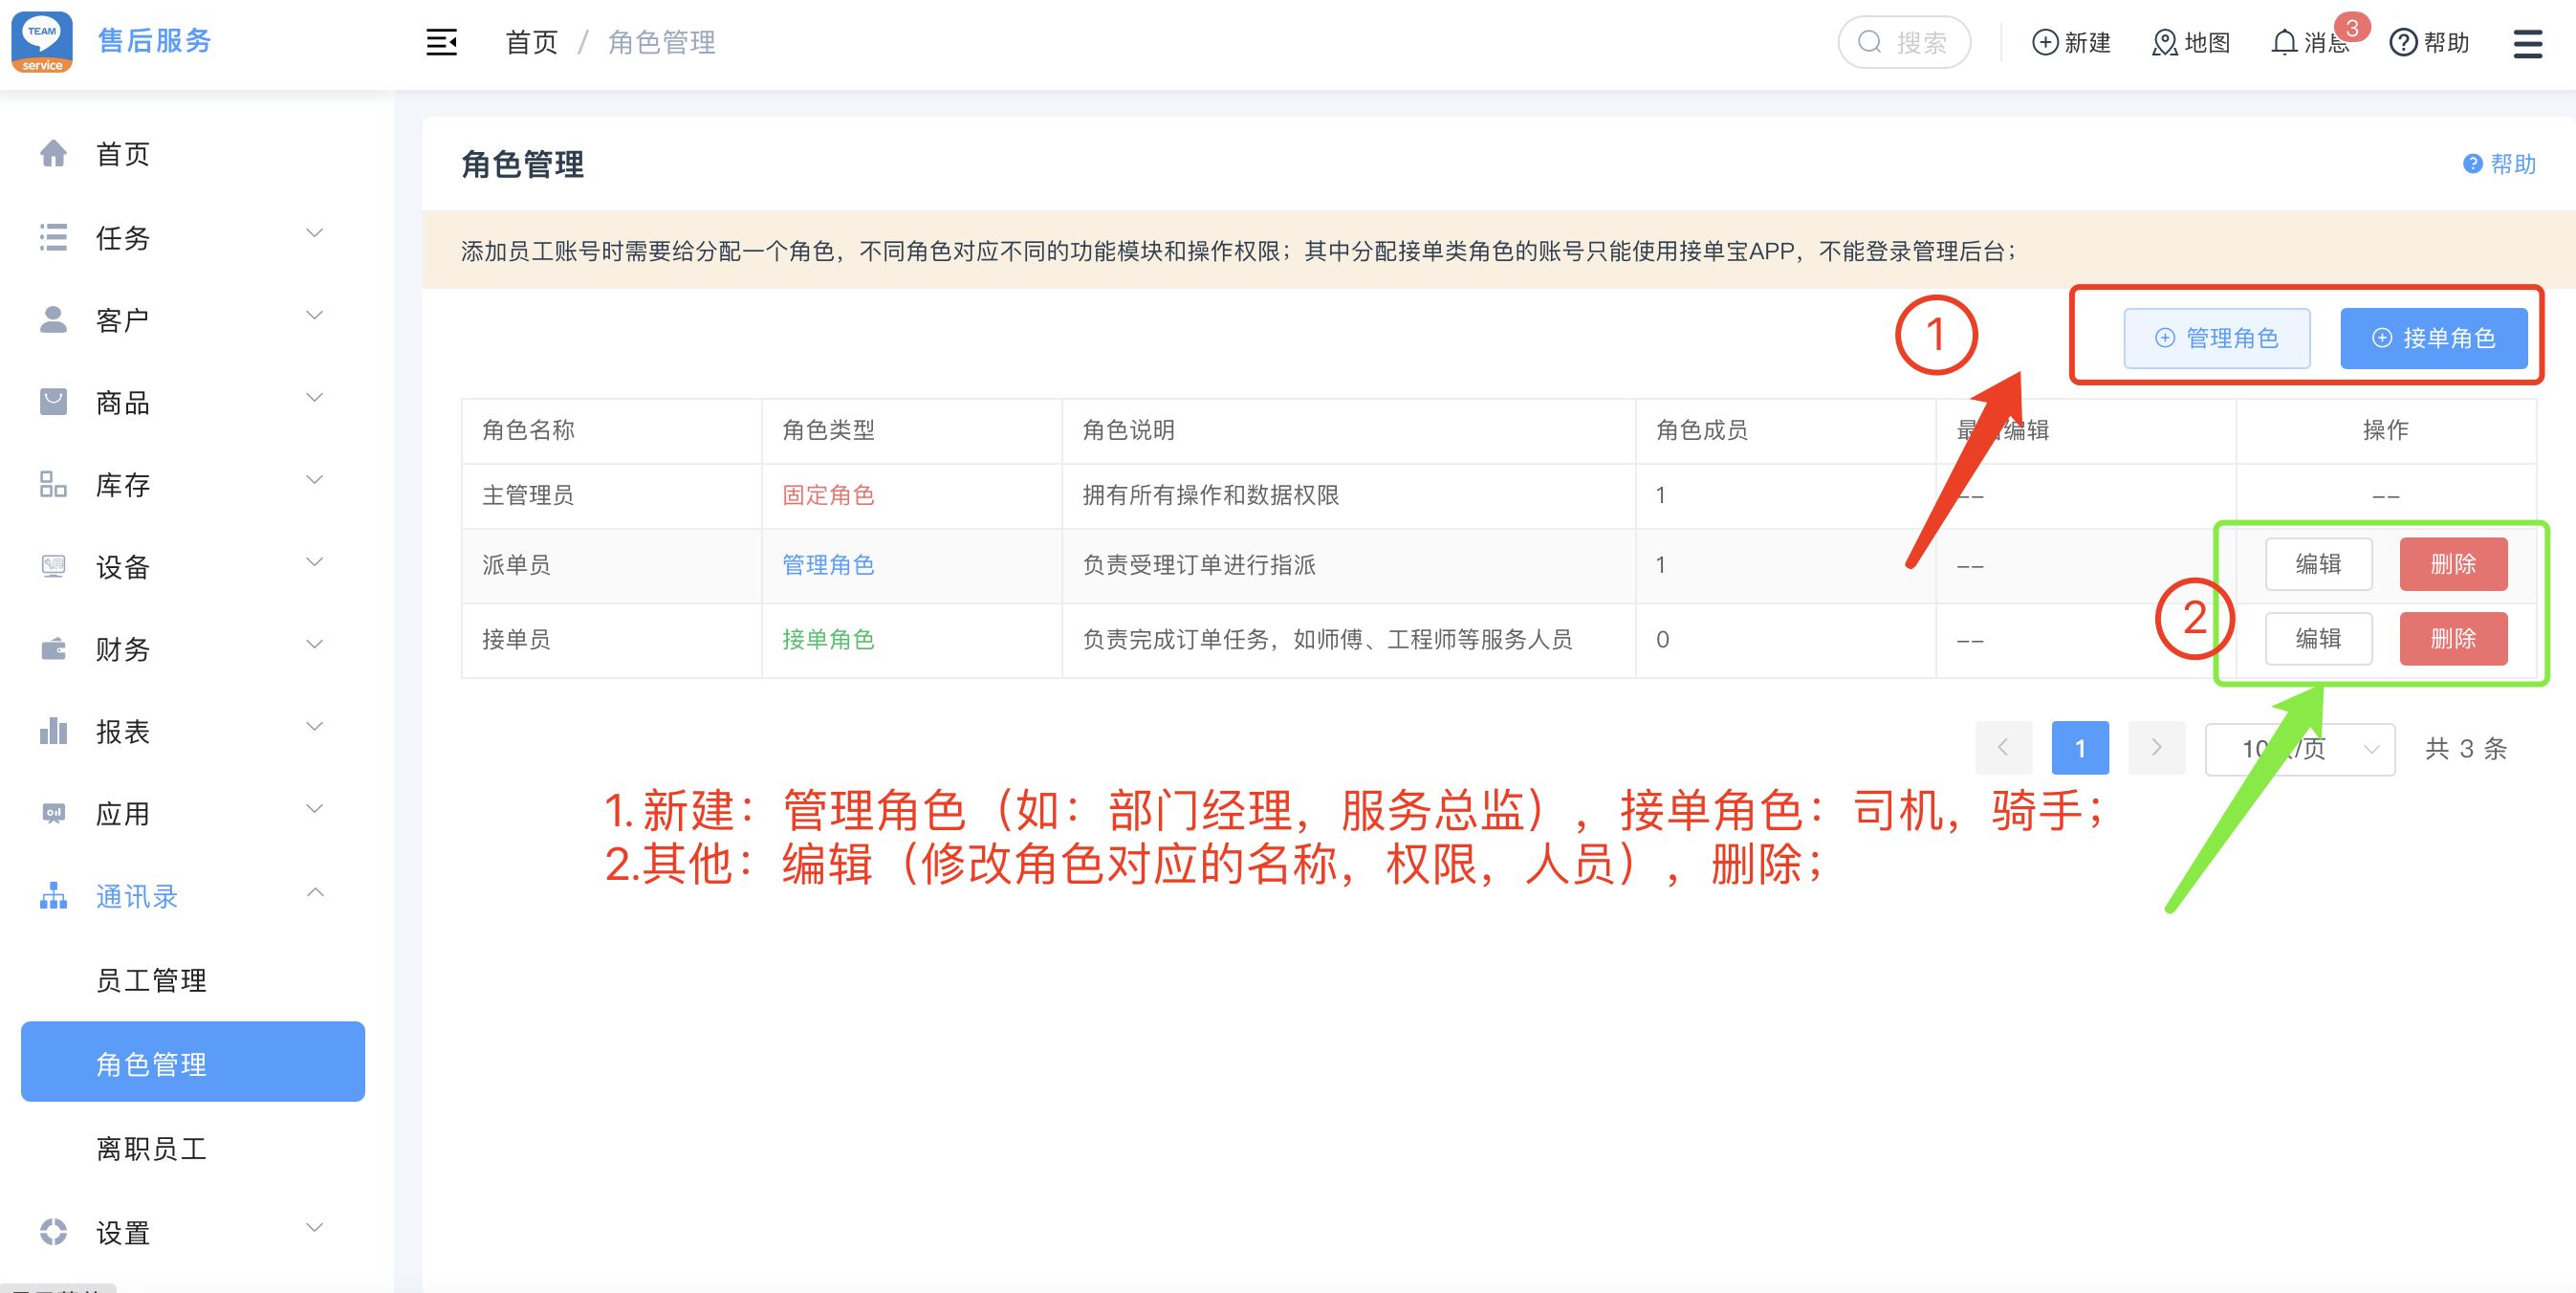Viewport: 2576px width, 1293px height.
Task: Click the map location icon
Action: coord(2164,42)
